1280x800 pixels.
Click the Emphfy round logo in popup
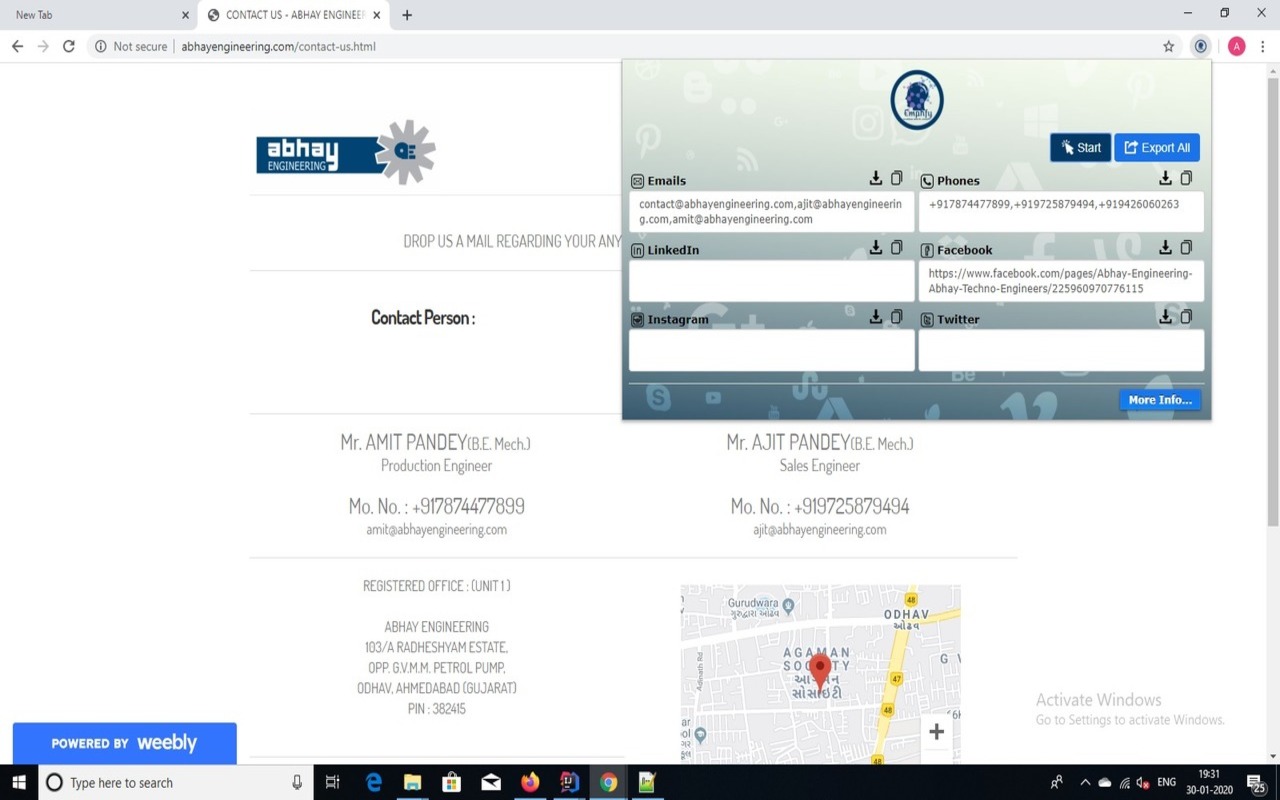(917, 100)
